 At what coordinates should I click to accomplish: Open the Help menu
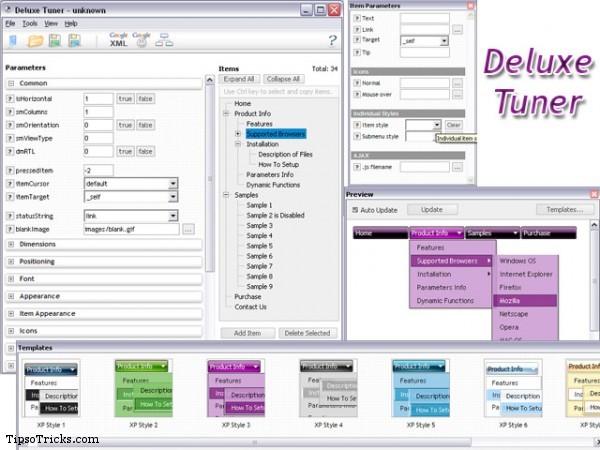(71, 23)
